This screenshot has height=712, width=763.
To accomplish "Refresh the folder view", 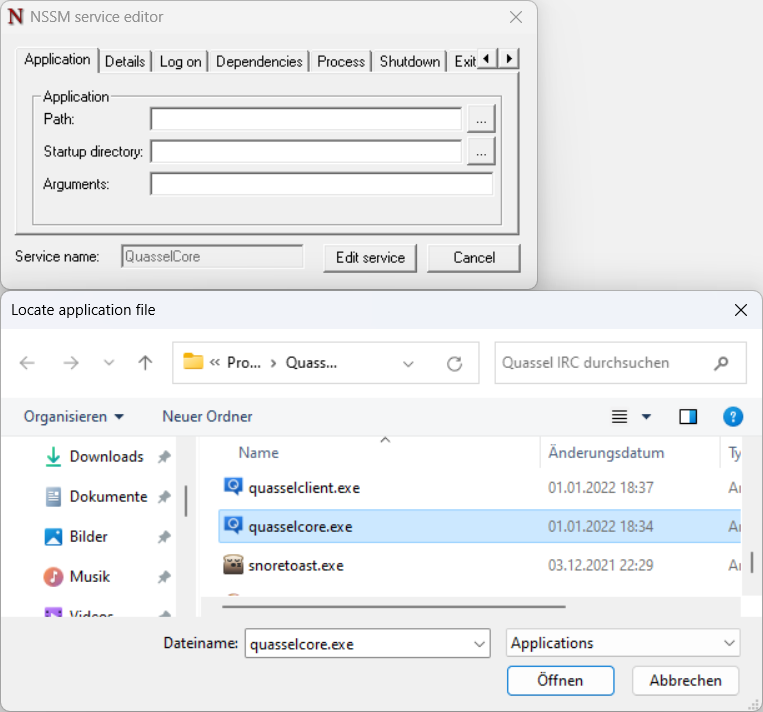I will point(454,364).
